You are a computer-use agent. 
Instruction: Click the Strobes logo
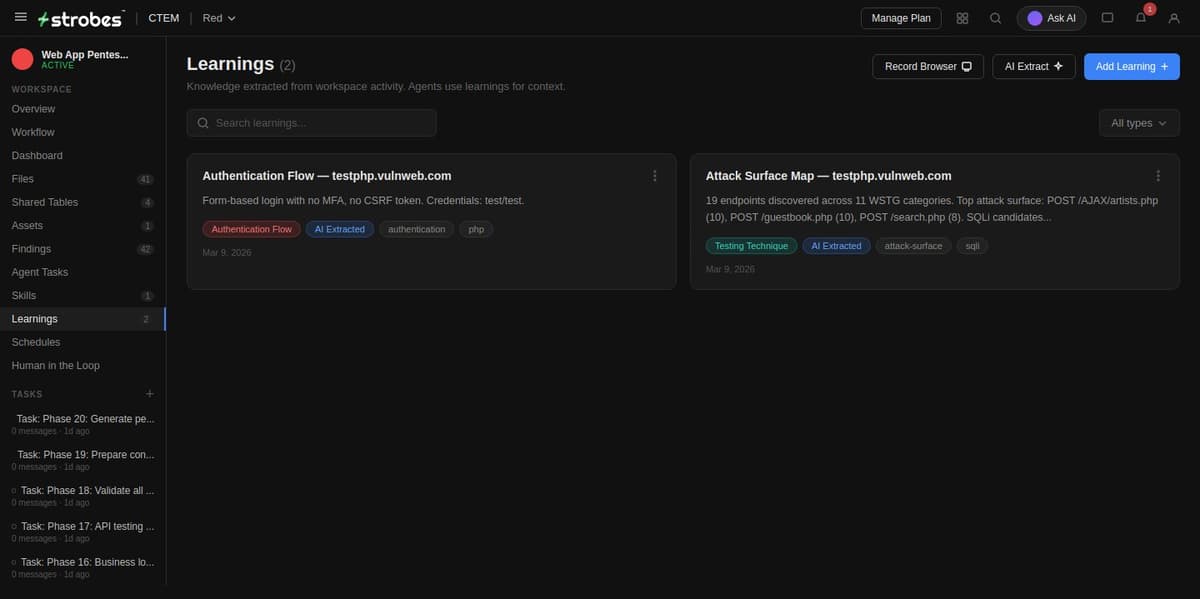pos(79,18)
